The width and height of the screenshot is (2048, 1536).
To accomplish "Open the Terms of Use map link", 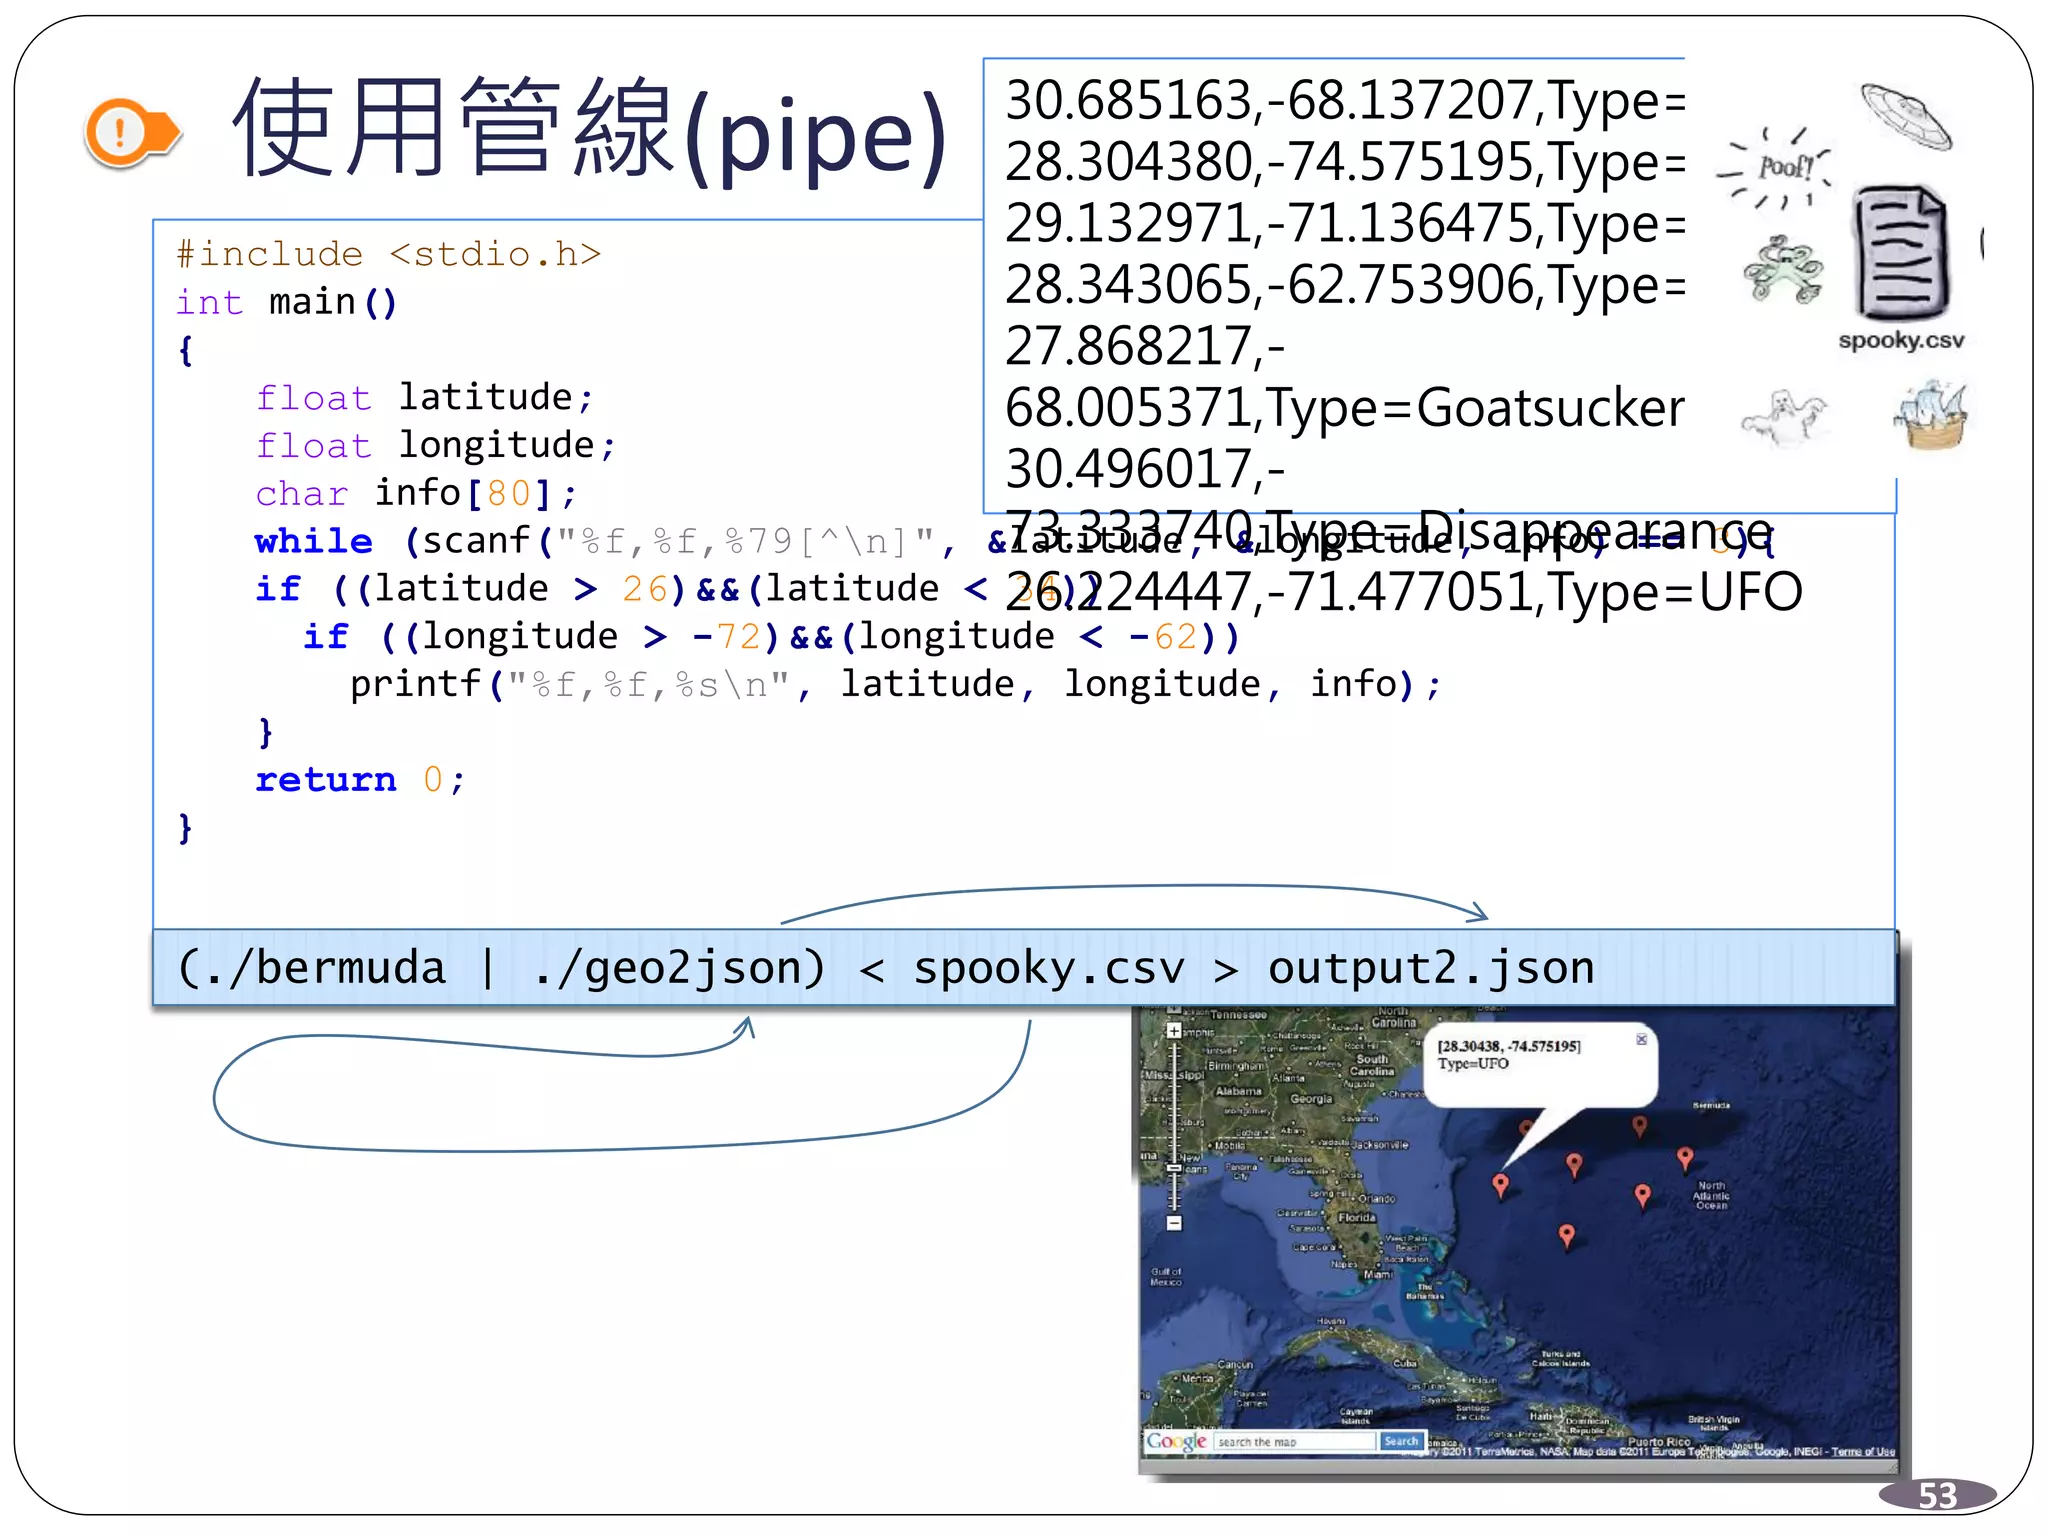I will (1863, 1451).
